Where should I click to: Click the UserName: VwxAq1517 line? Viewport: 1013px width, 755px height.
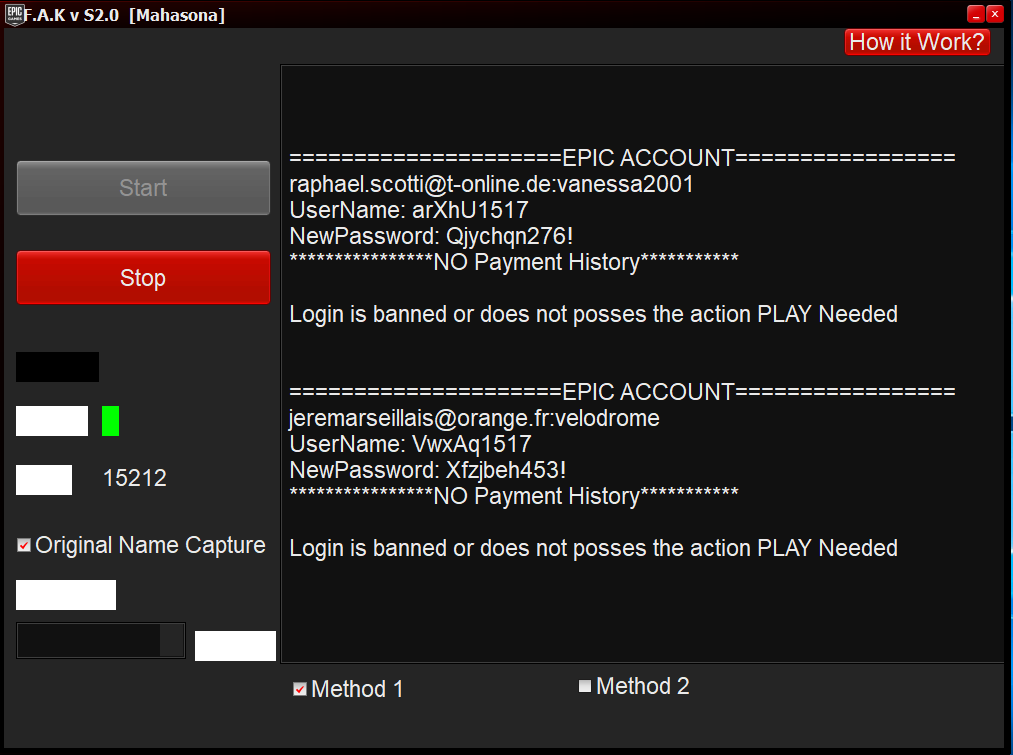coord(410,444)
